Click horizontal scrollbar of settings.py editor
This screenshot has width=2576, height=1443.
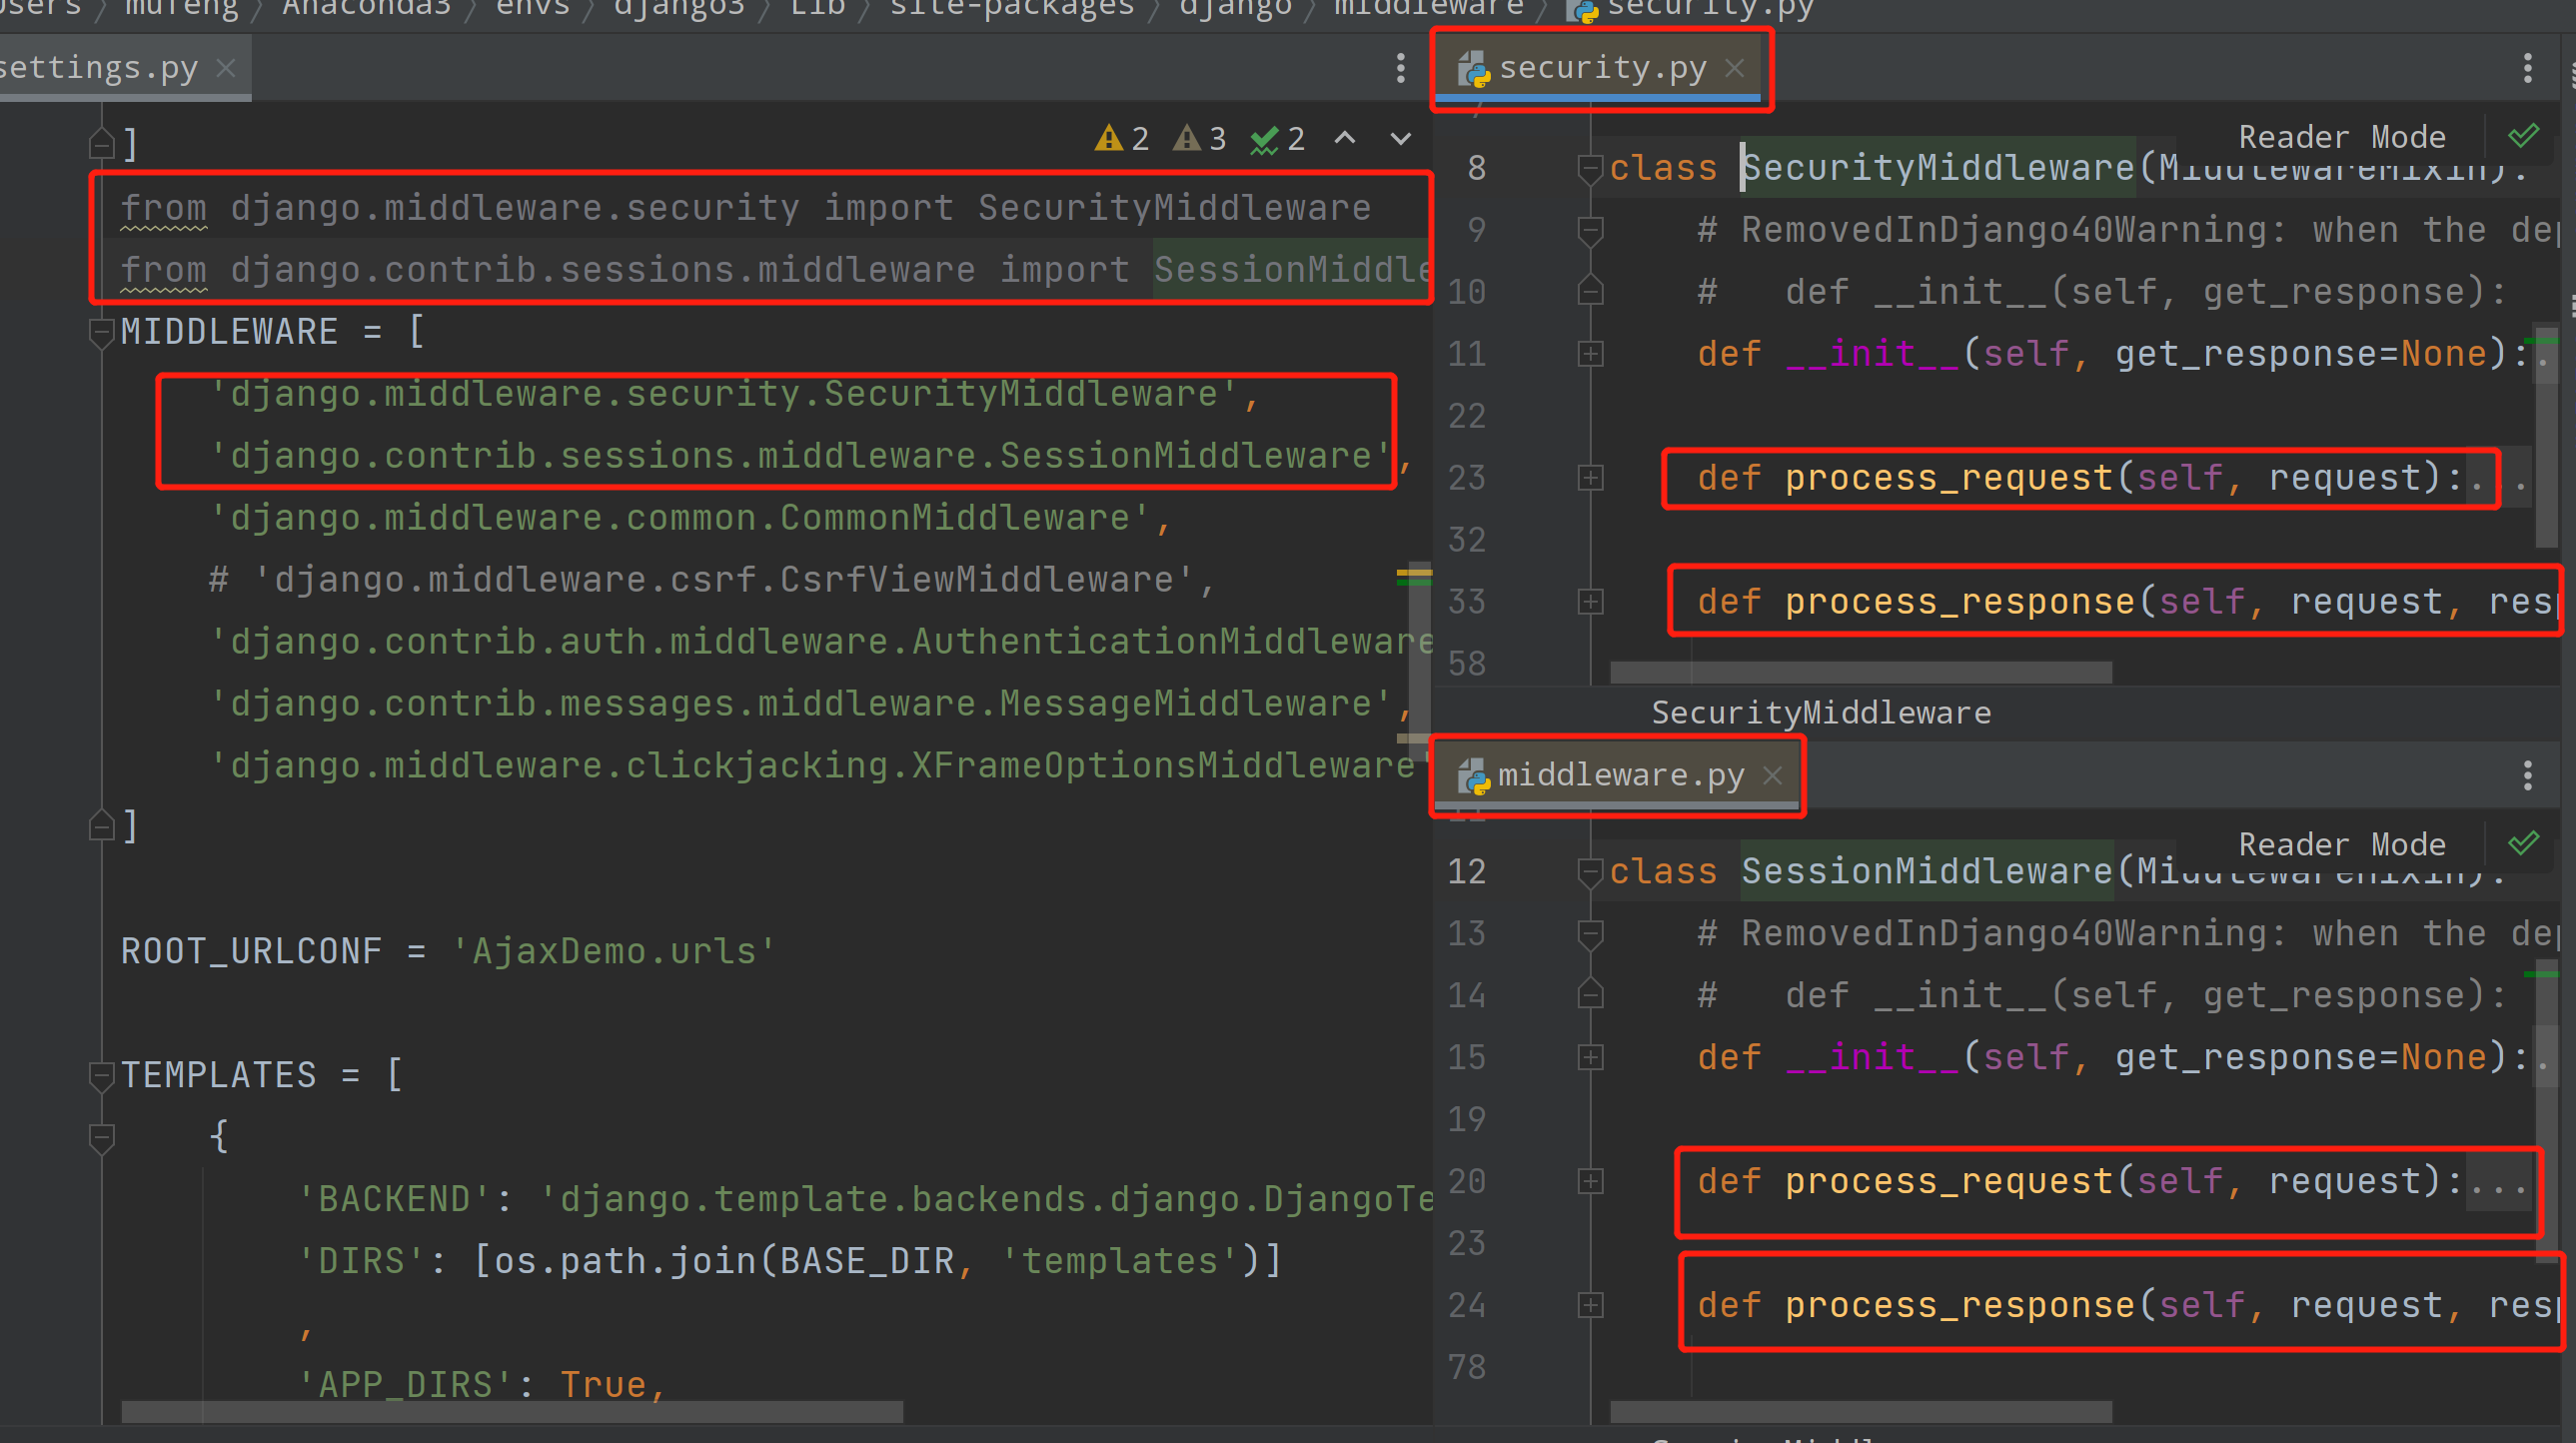point(511,1411)
